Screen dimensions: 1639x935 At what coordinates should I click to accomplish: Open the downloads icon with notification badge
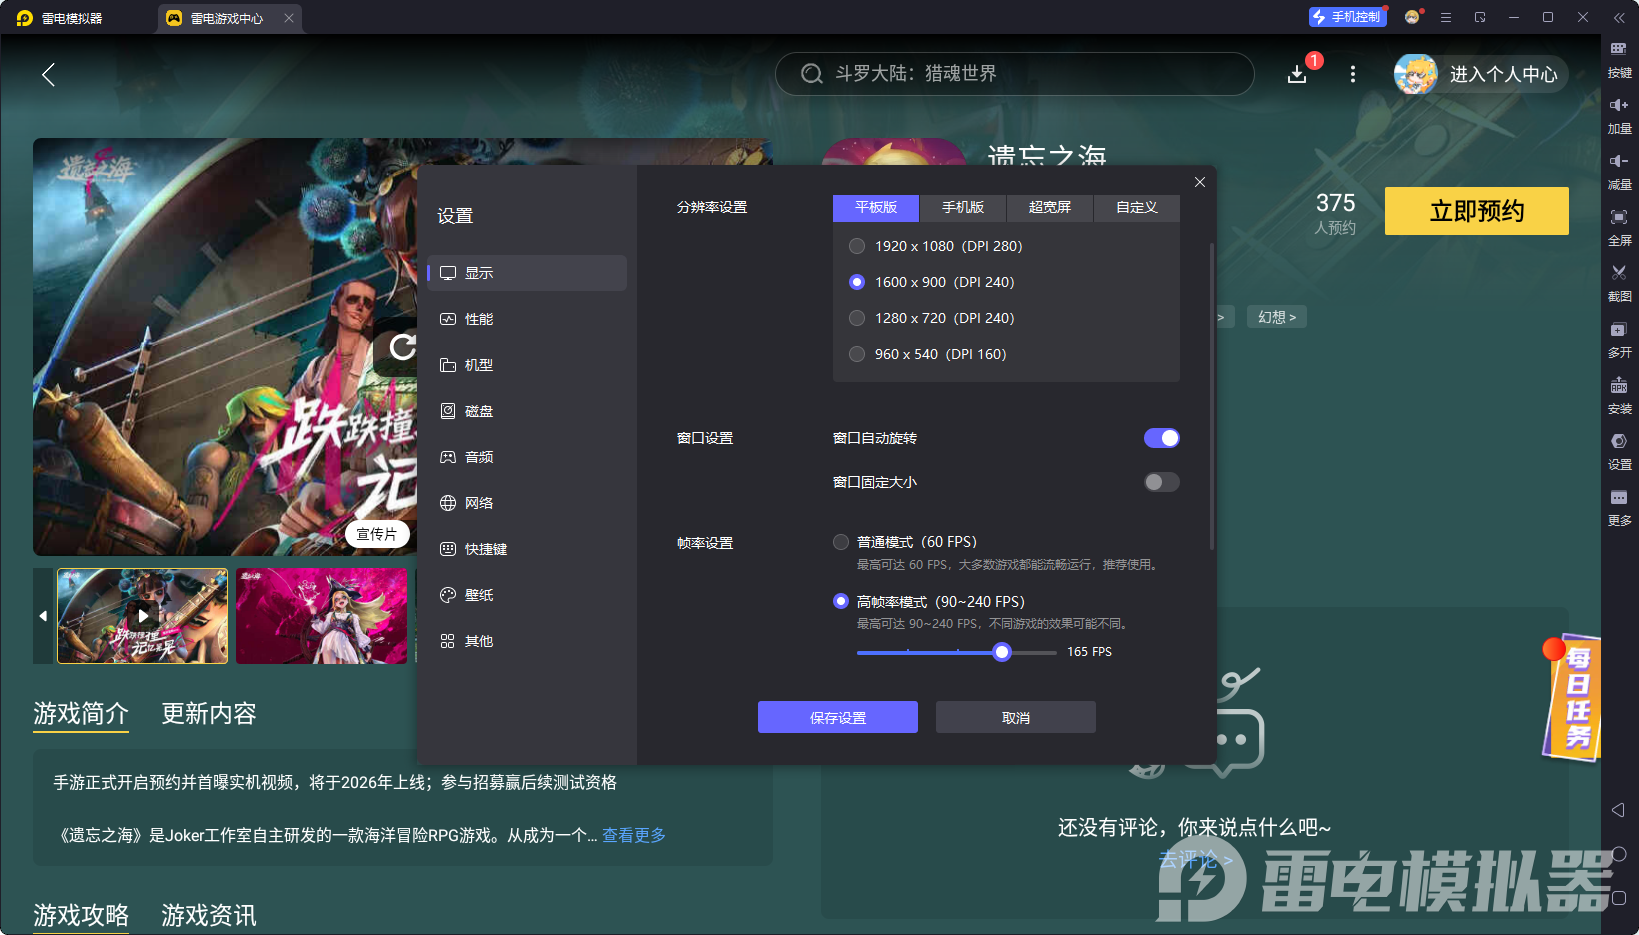coord(1297,74)
